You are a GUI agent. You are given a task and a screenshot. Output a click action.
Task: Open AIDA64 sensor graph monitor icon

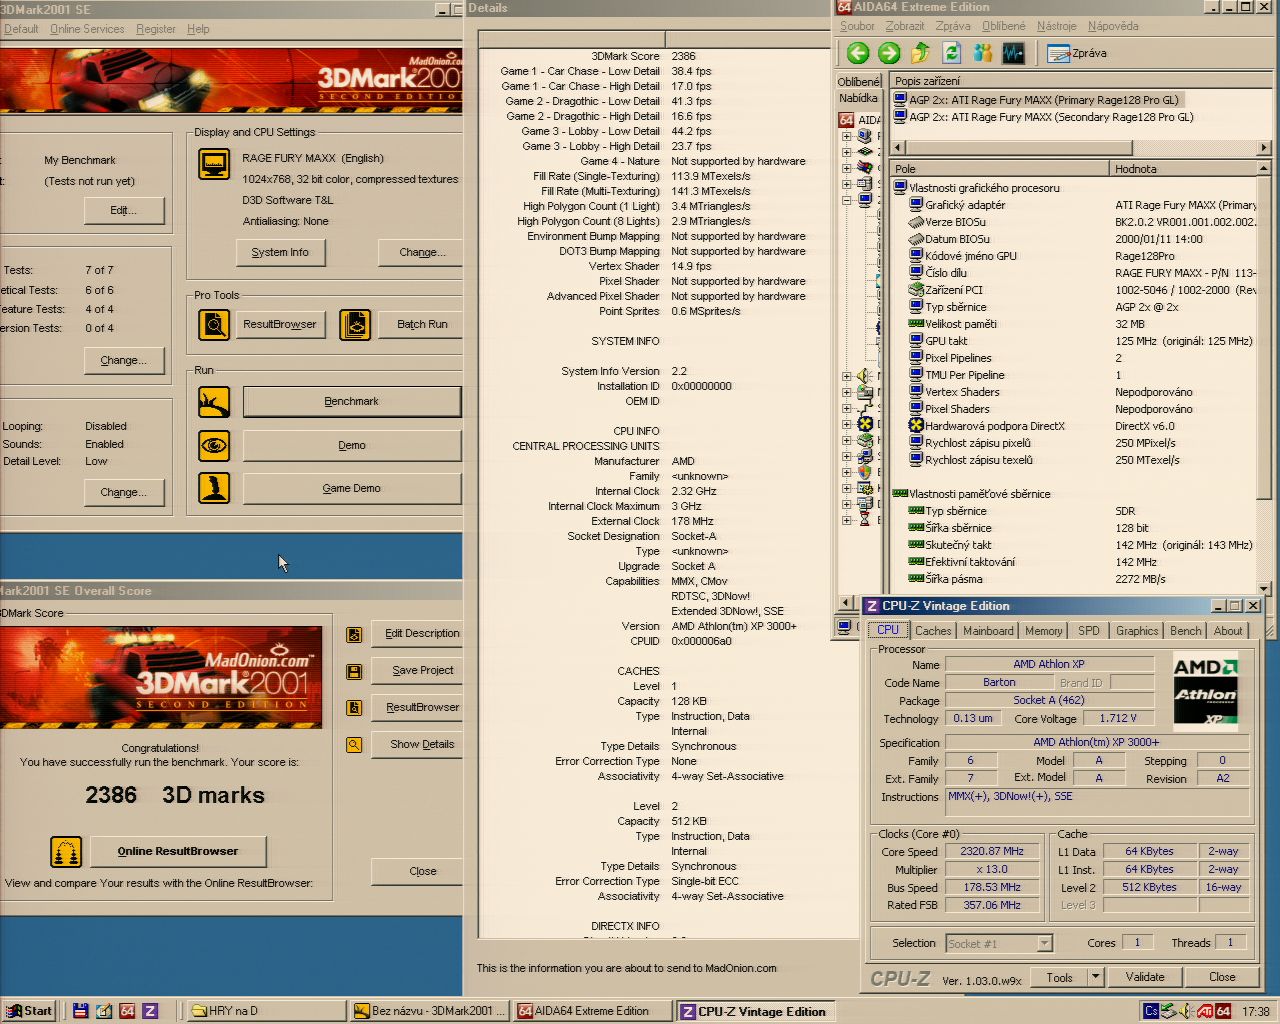tap(1013, 53)
